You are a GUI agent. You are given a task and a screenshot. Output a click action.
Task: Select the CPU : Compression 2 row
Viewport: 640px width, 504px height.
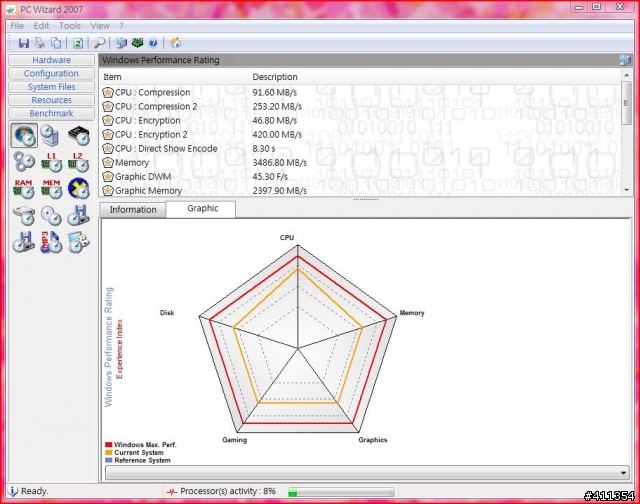pos(360,107)
